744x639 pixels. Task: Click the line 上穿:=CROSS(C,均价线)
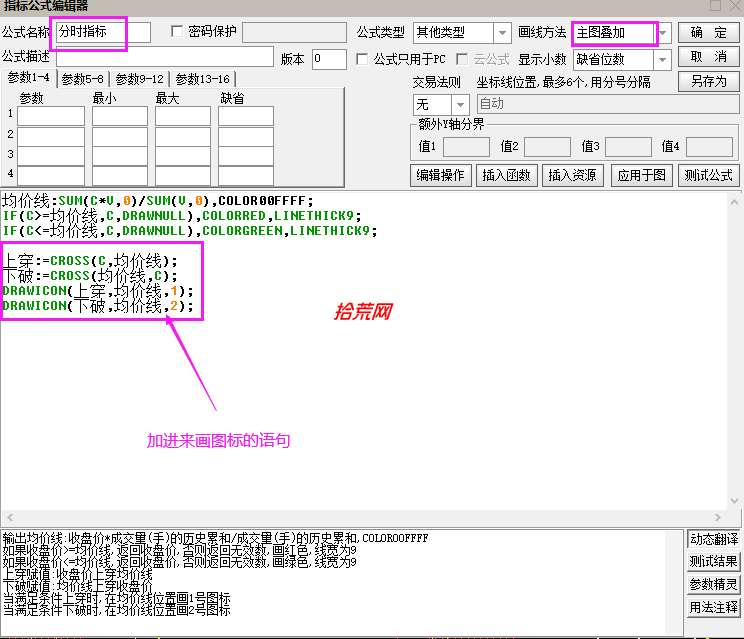pos(90,260)
